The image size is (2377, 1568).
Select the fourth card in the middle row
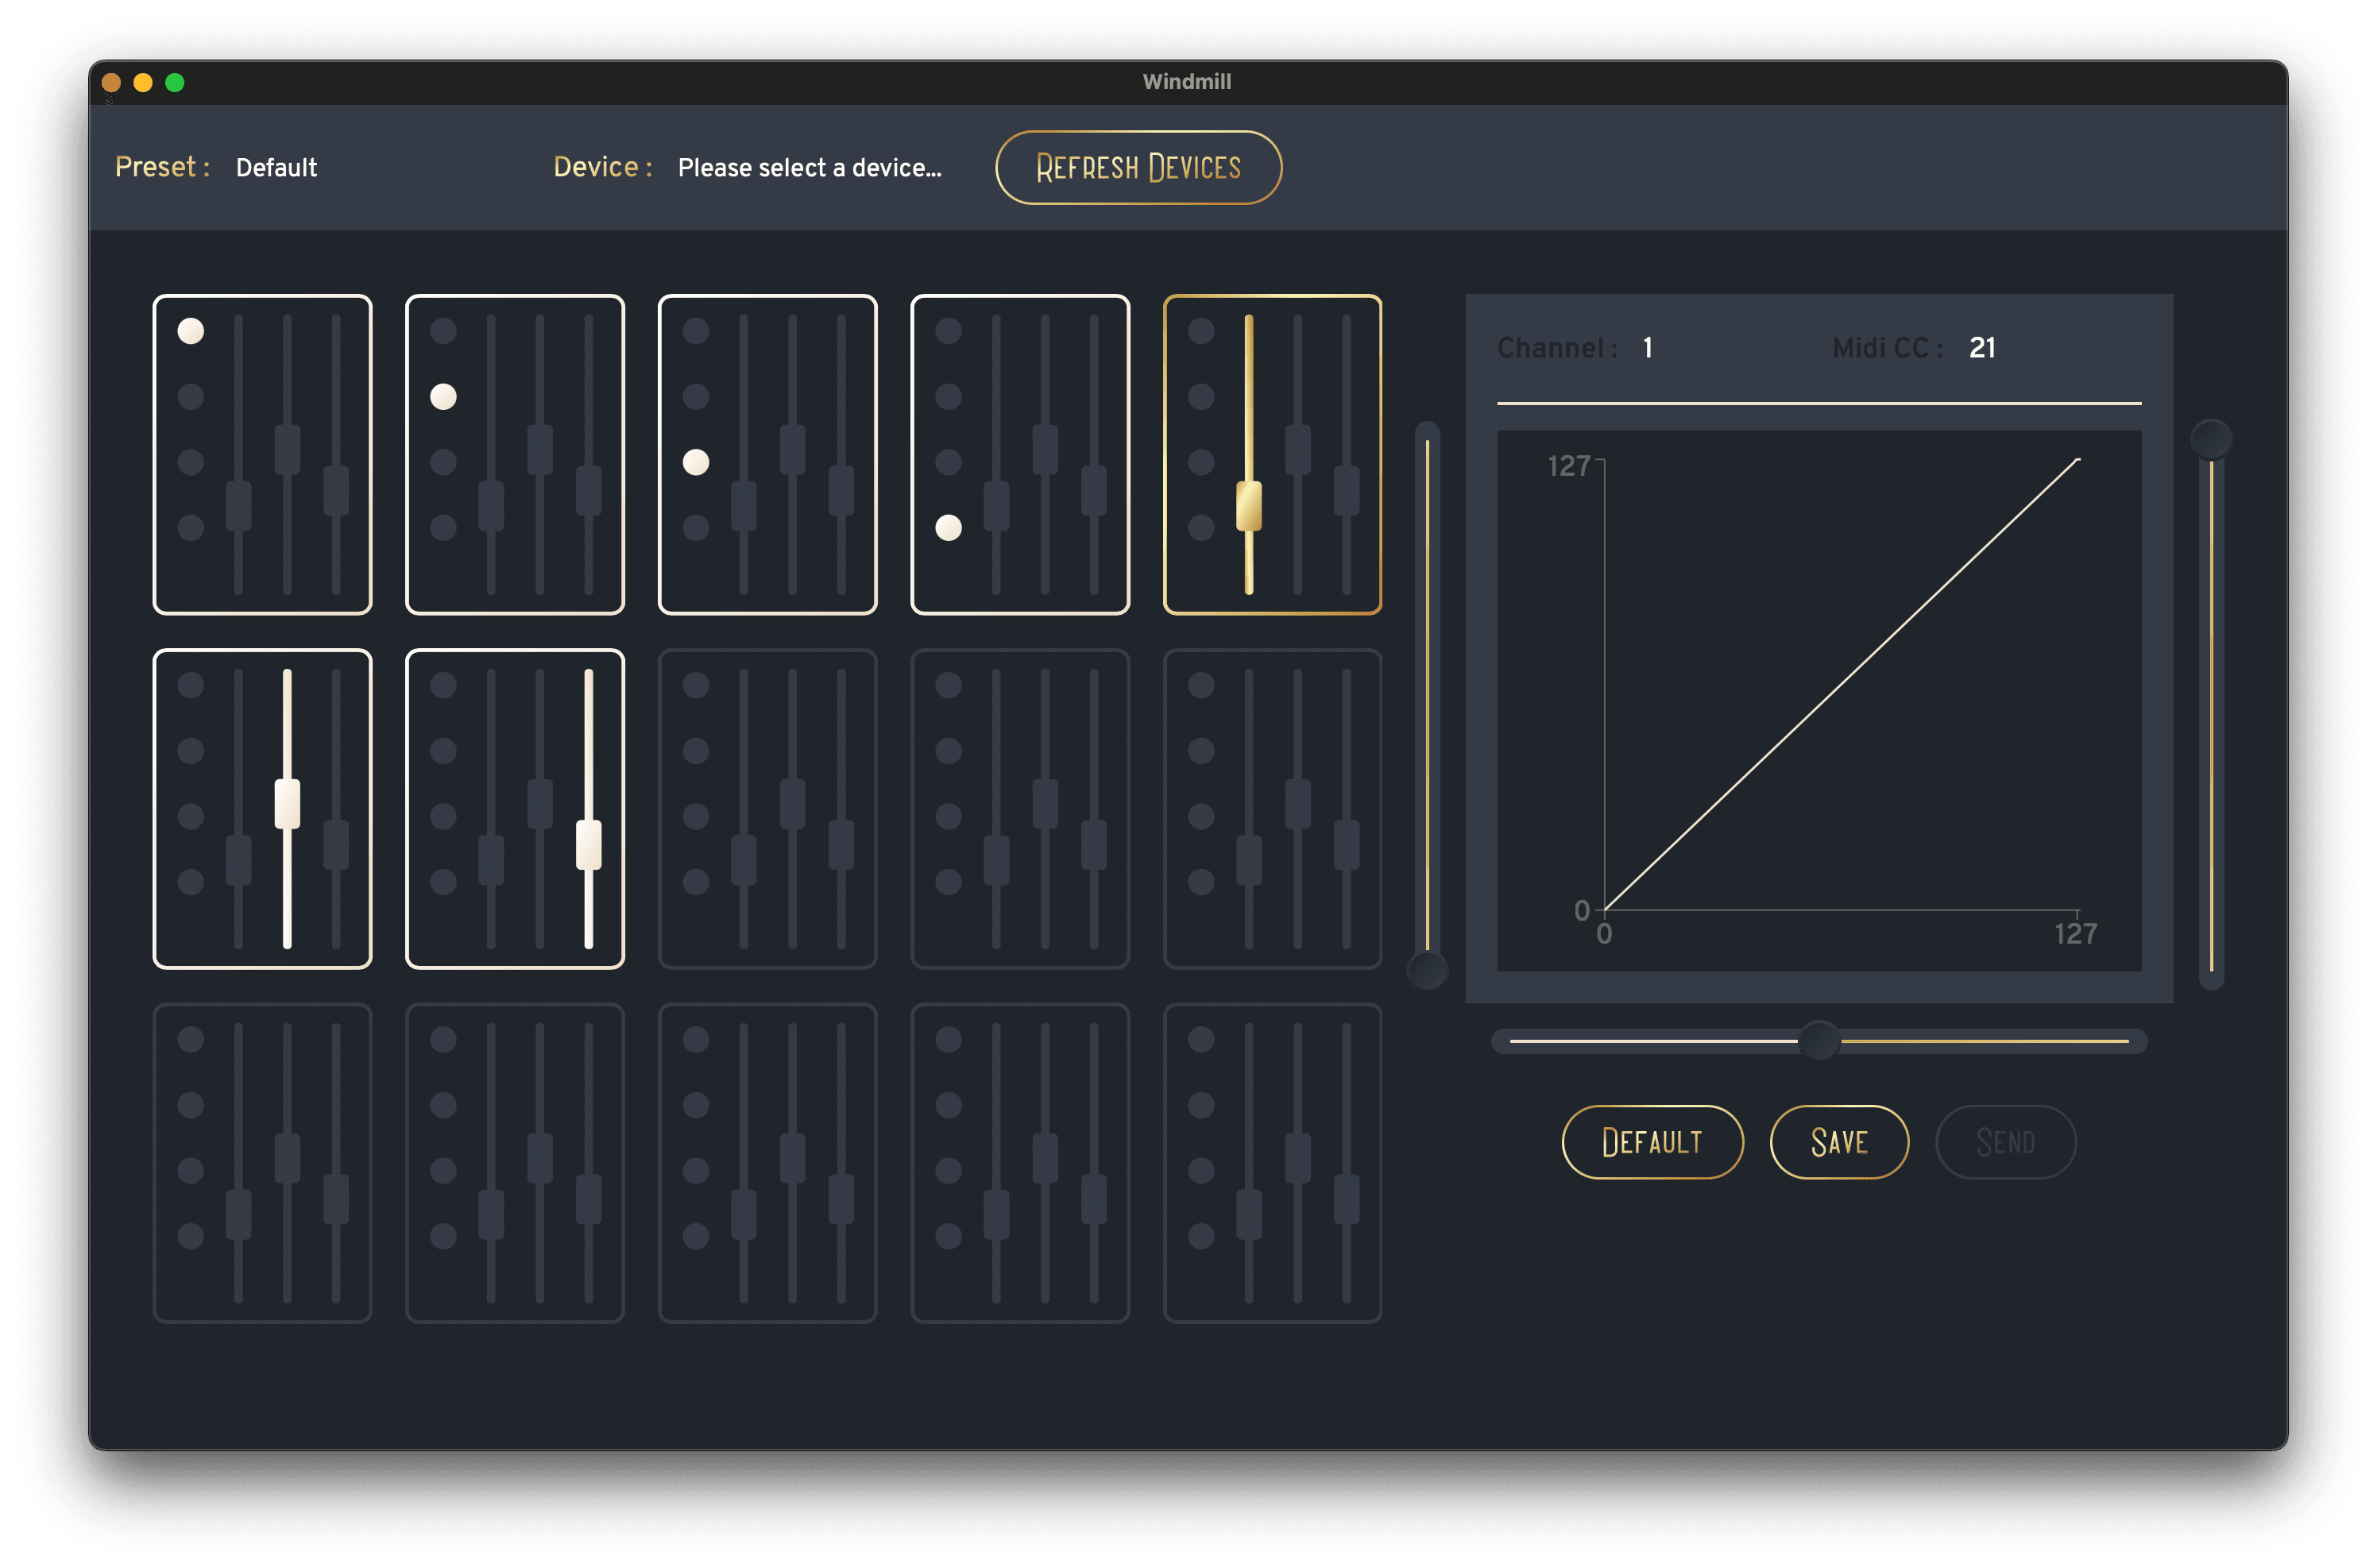pos(1020,809)
